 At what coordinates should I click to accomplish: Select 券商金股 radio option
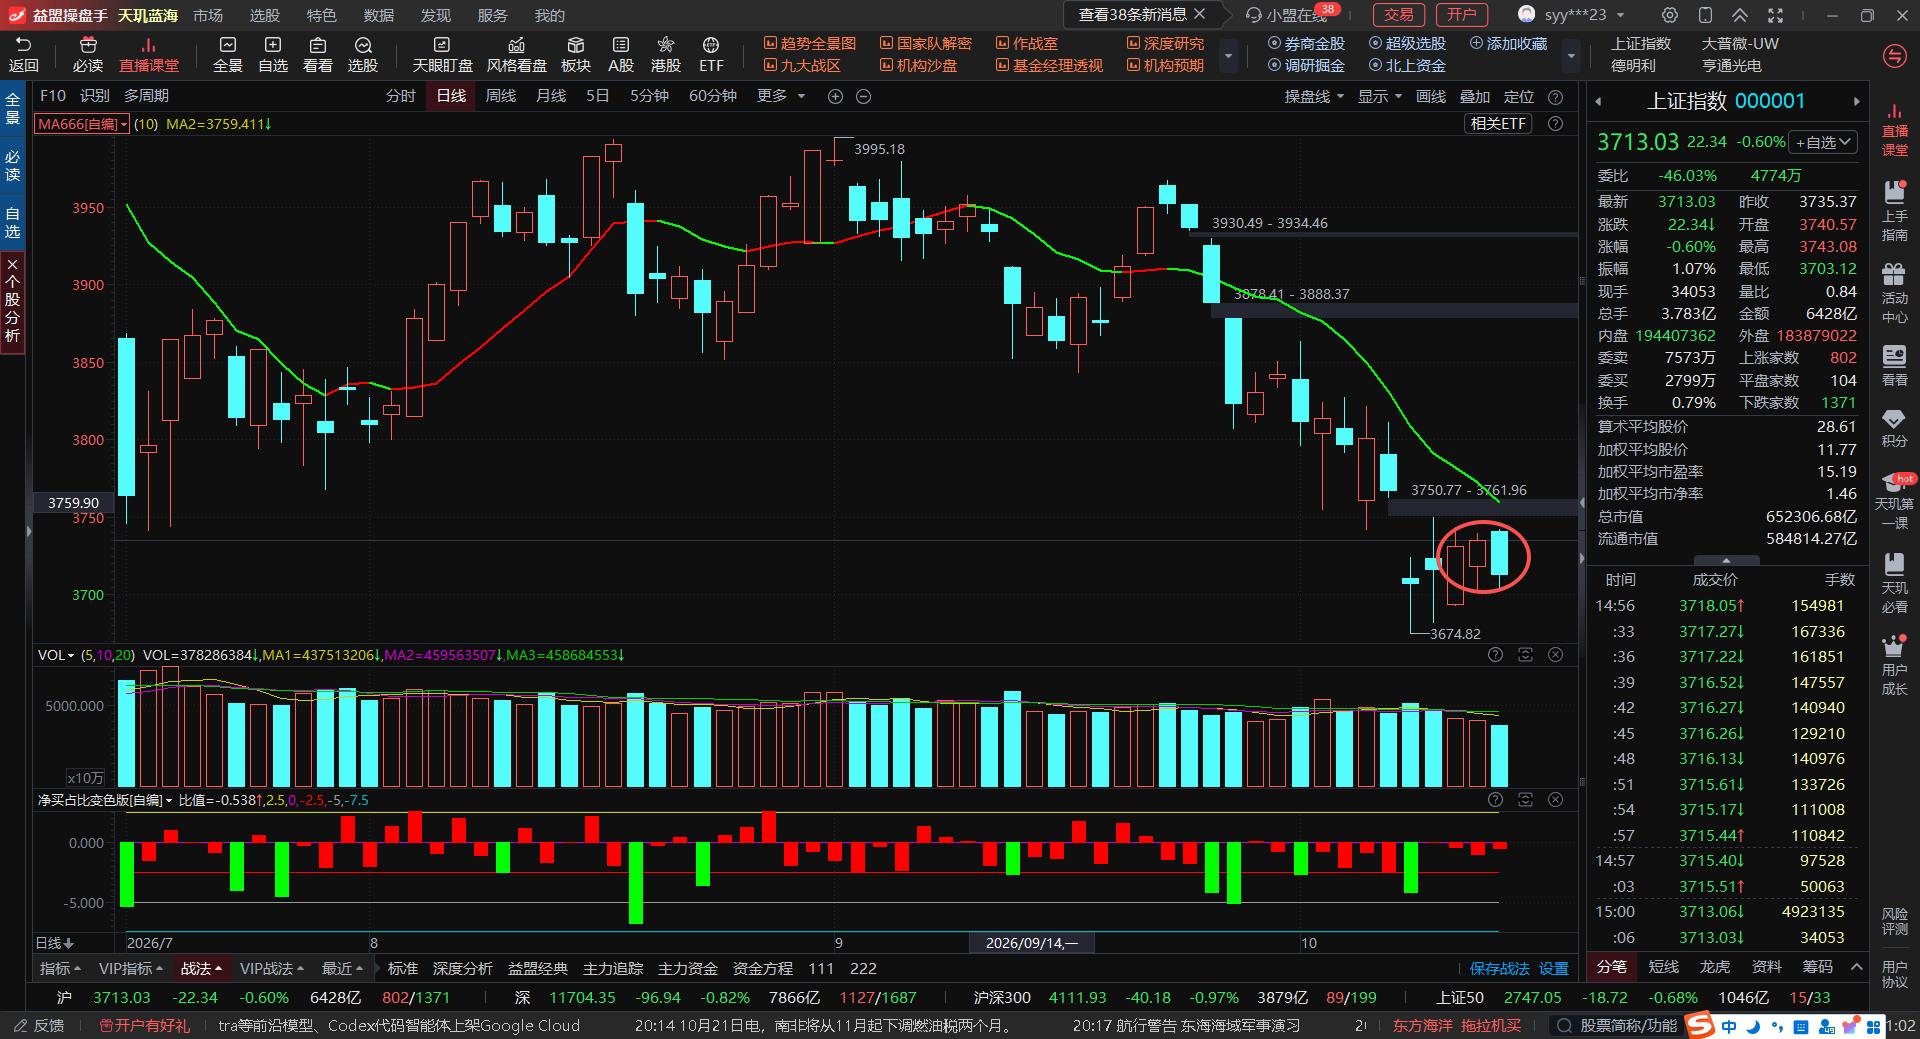pos(1306,44)
